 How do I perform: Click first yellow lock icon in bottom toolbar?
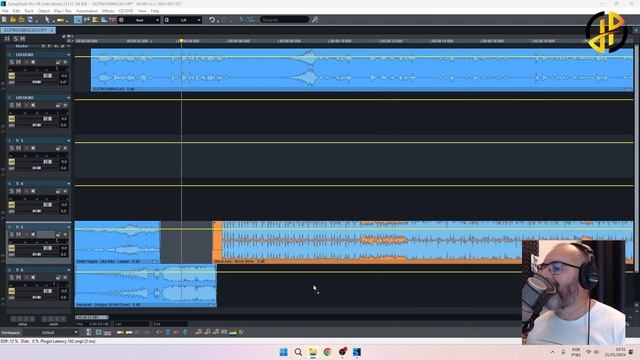[x=198, y=332]
